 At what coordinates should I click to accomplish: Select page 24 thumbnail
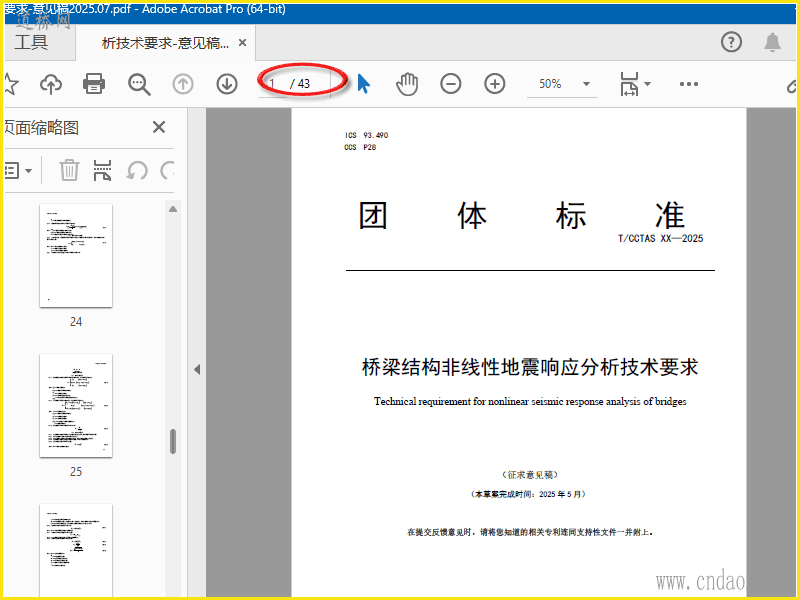[x=76, y=256]
